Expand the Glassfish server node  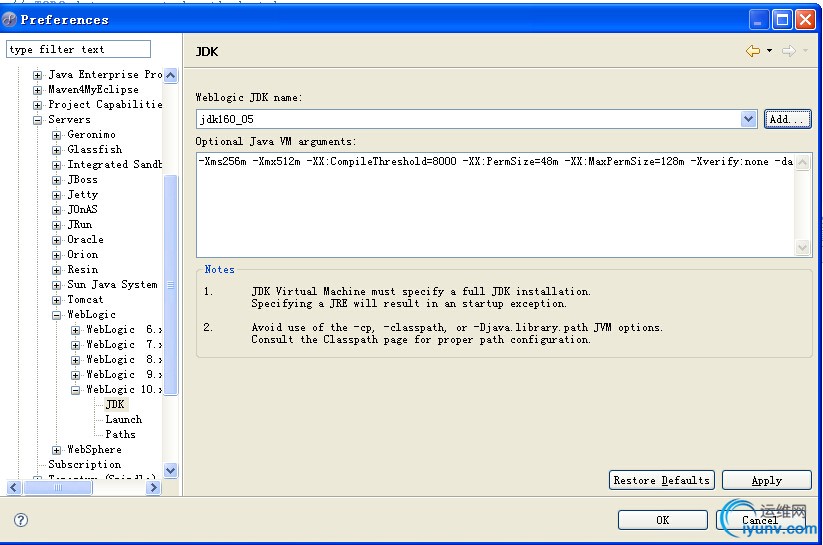56,150
